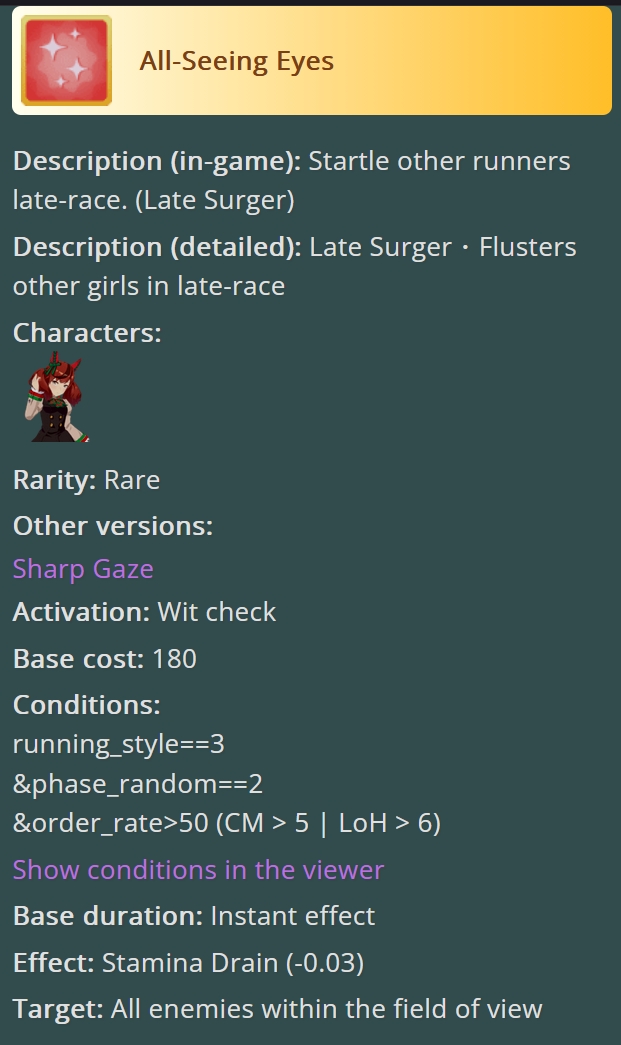621x1045 pixels.
Task: Click the Description (in-game) label
Action: [157, 161]
